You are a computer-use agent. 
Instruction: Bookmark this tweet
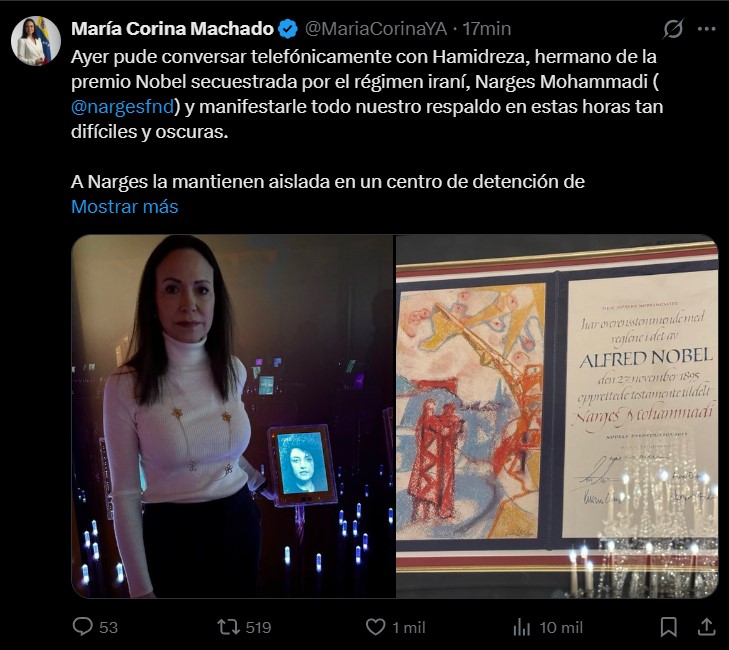click(x=669, y=627)
